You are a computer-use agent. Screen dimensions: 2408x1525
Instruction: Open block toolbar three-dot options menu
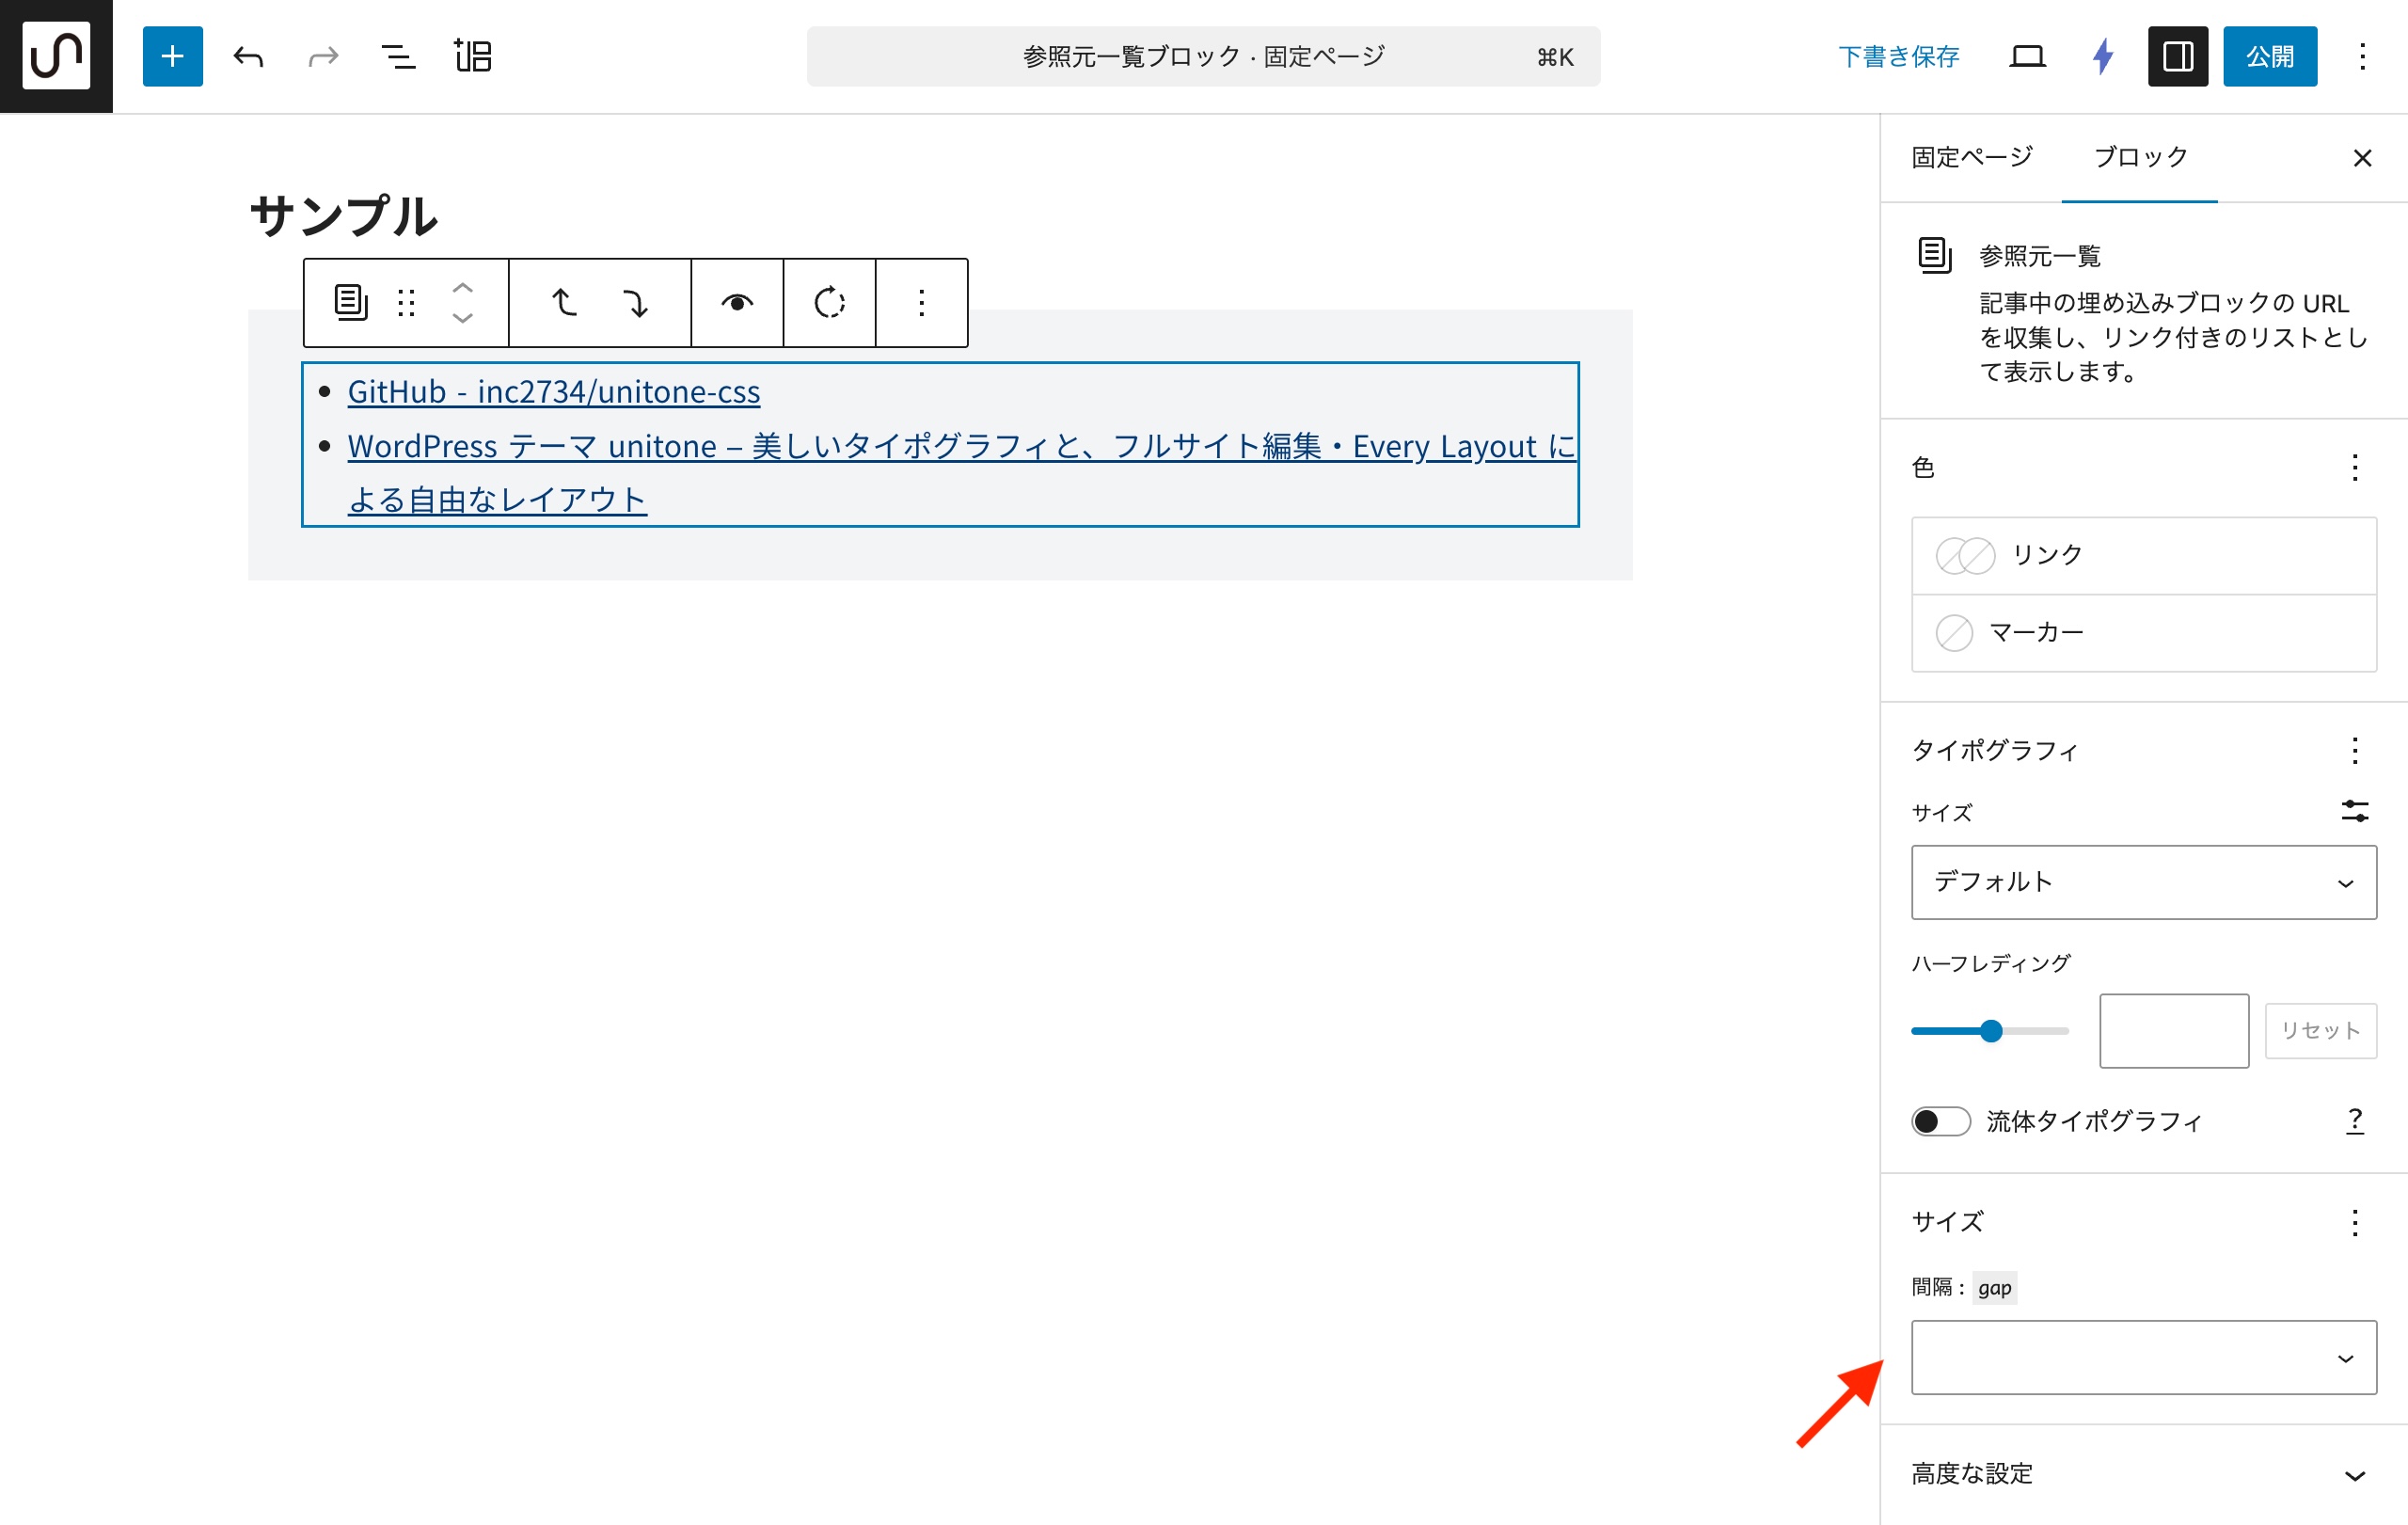pyautogui.click(x=921, y=302)
